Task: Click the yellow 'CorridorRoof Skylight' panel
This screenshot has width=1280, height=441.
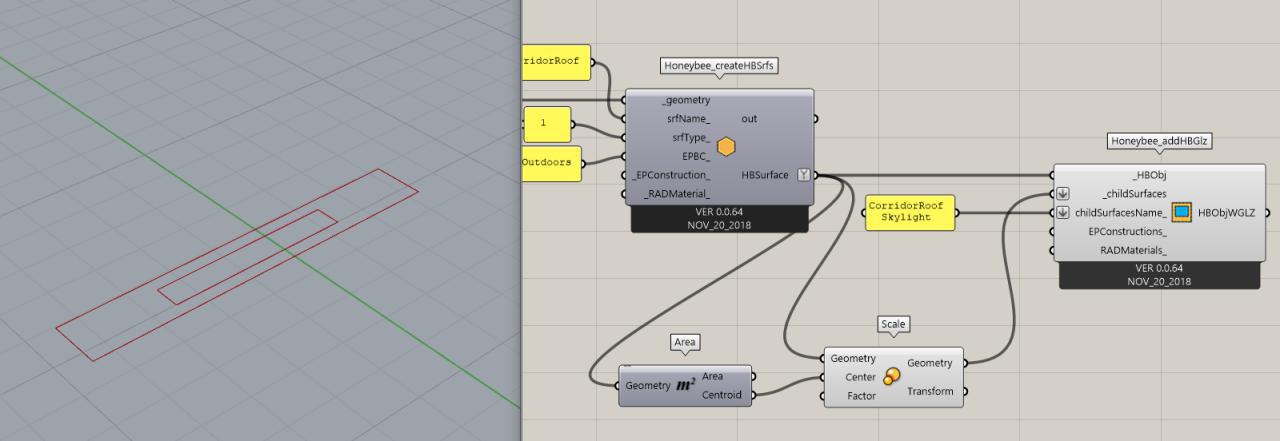Action: [910, 212]
